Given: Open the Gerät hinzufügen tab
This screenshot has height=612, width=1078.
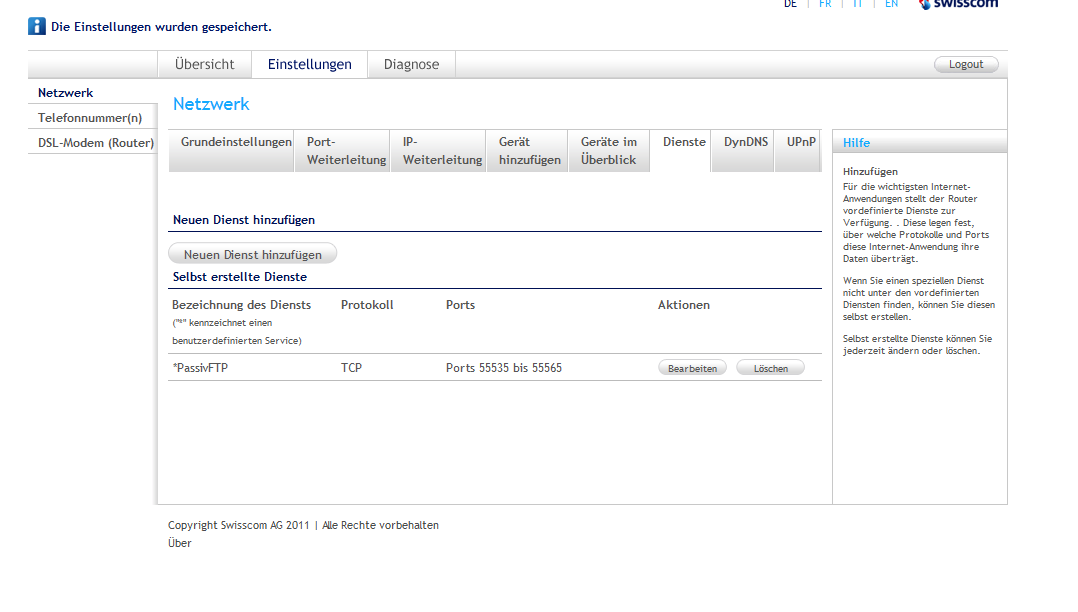Looking at the screenshot, I should tap(526, 150).
